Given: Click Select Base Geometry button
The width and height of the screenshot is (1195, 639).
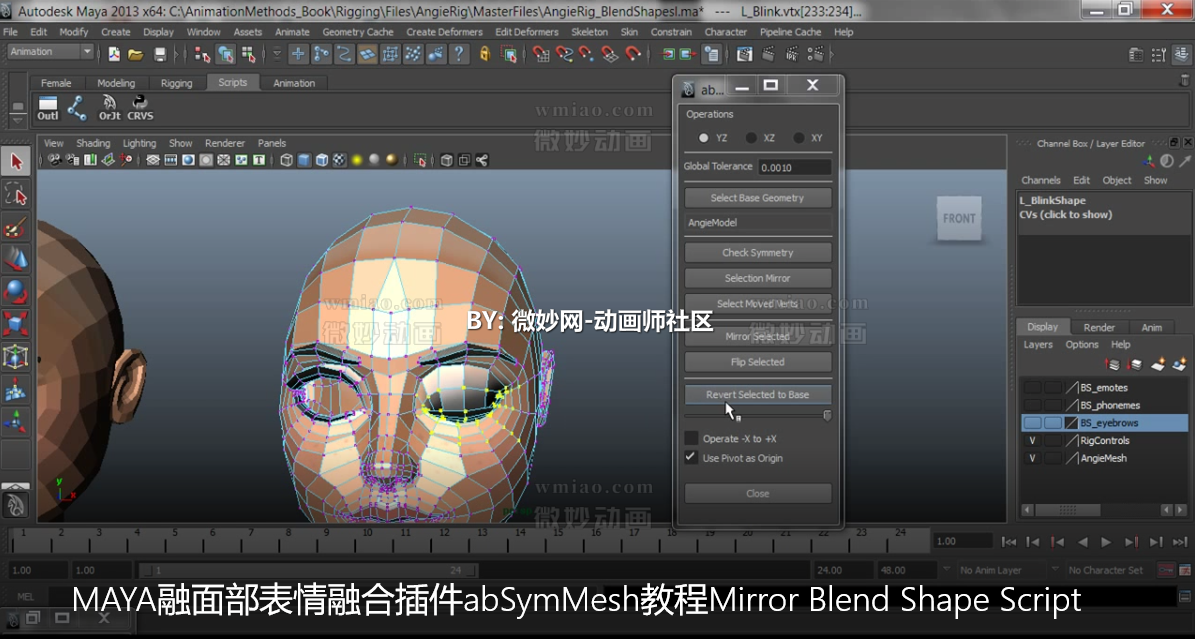Looking at the screenshot, I should [x=758, y=197].
